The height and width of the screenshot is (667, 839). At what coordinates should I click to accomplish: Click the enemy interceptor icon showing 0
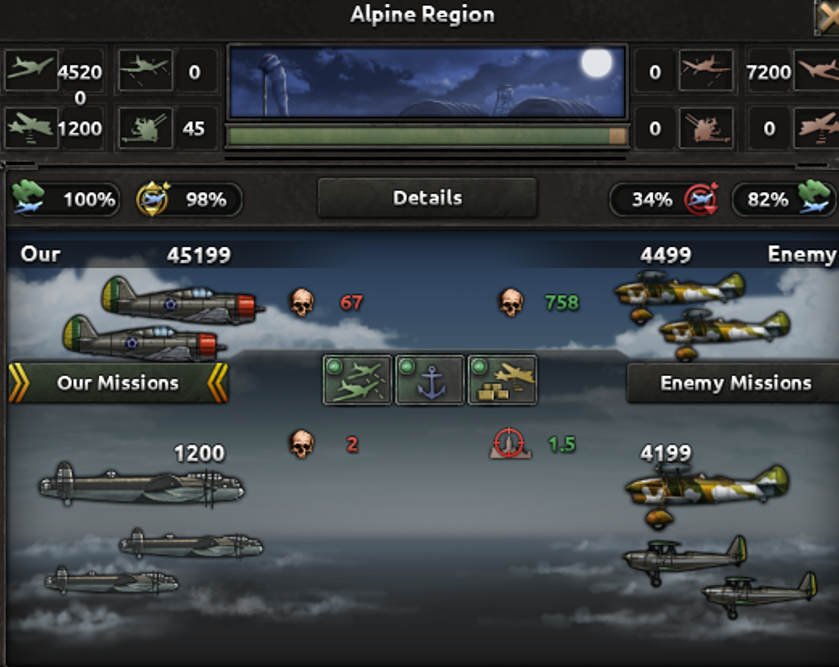[x=706, y=70]
